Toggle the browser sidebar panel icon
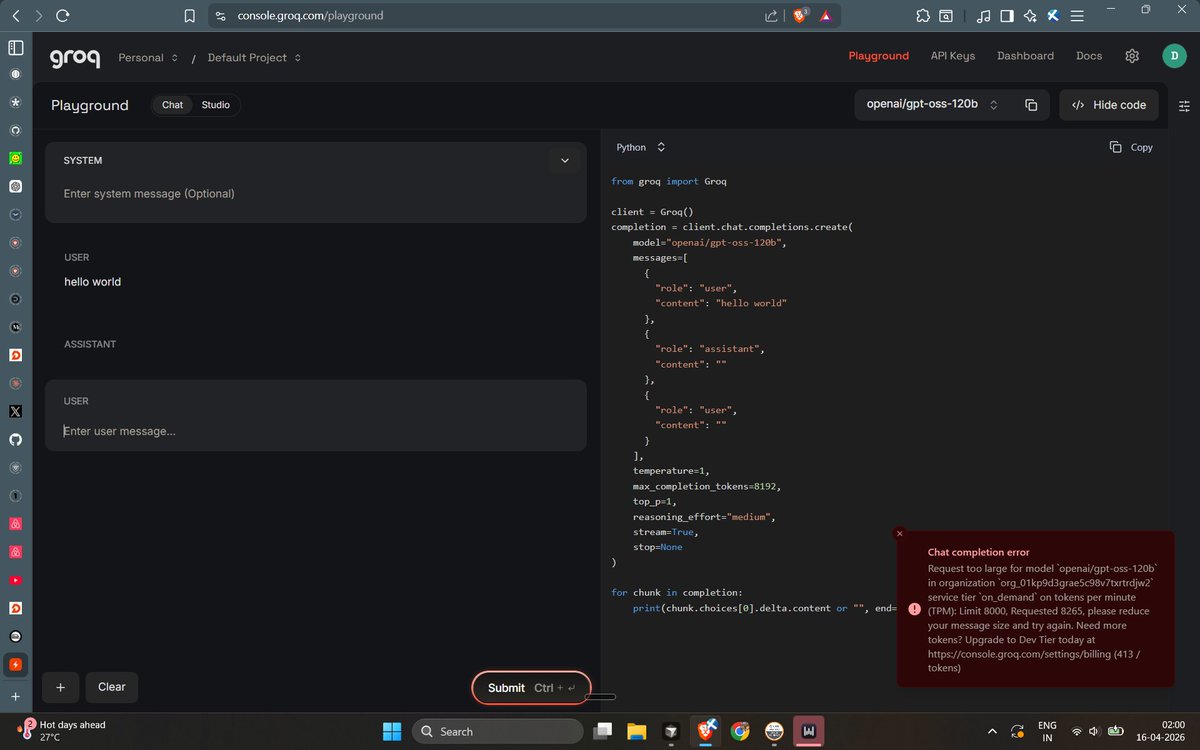The image size is (1200, 750). 1007,16
